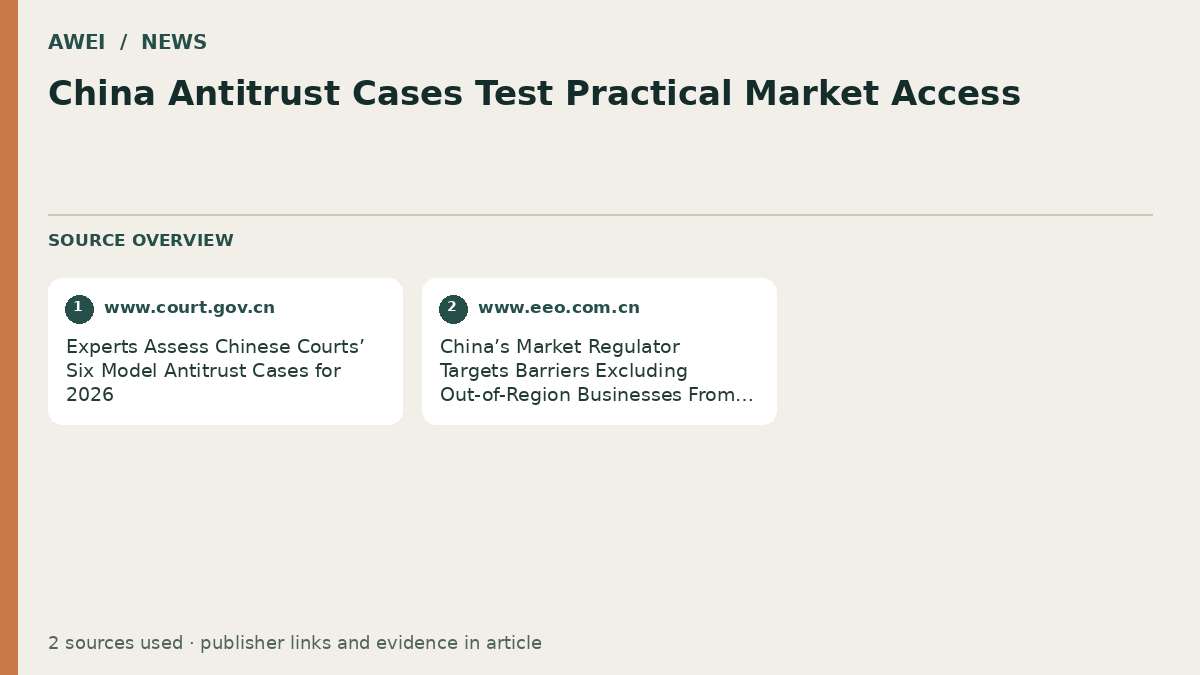The width and height of the screenshot is (1200, 675).
Task: Click the horizontal divider below the headline
Action: click(600, 215)
